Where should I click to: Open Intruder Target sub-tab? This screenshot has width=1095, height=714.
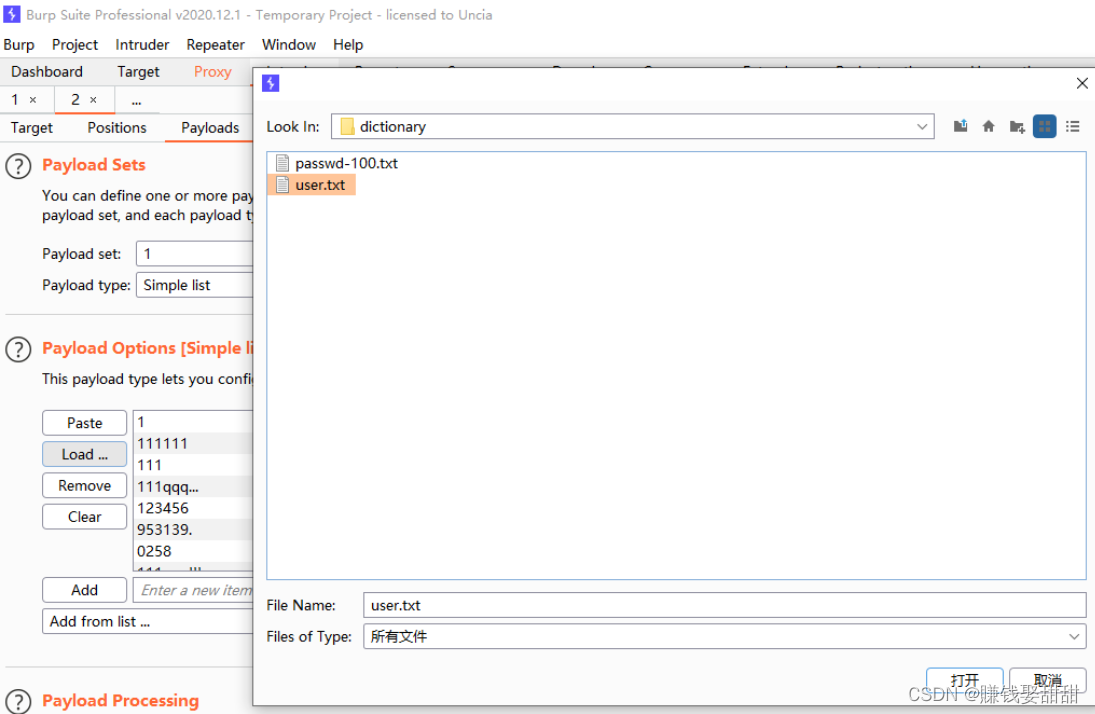click(x=31, y=128)
